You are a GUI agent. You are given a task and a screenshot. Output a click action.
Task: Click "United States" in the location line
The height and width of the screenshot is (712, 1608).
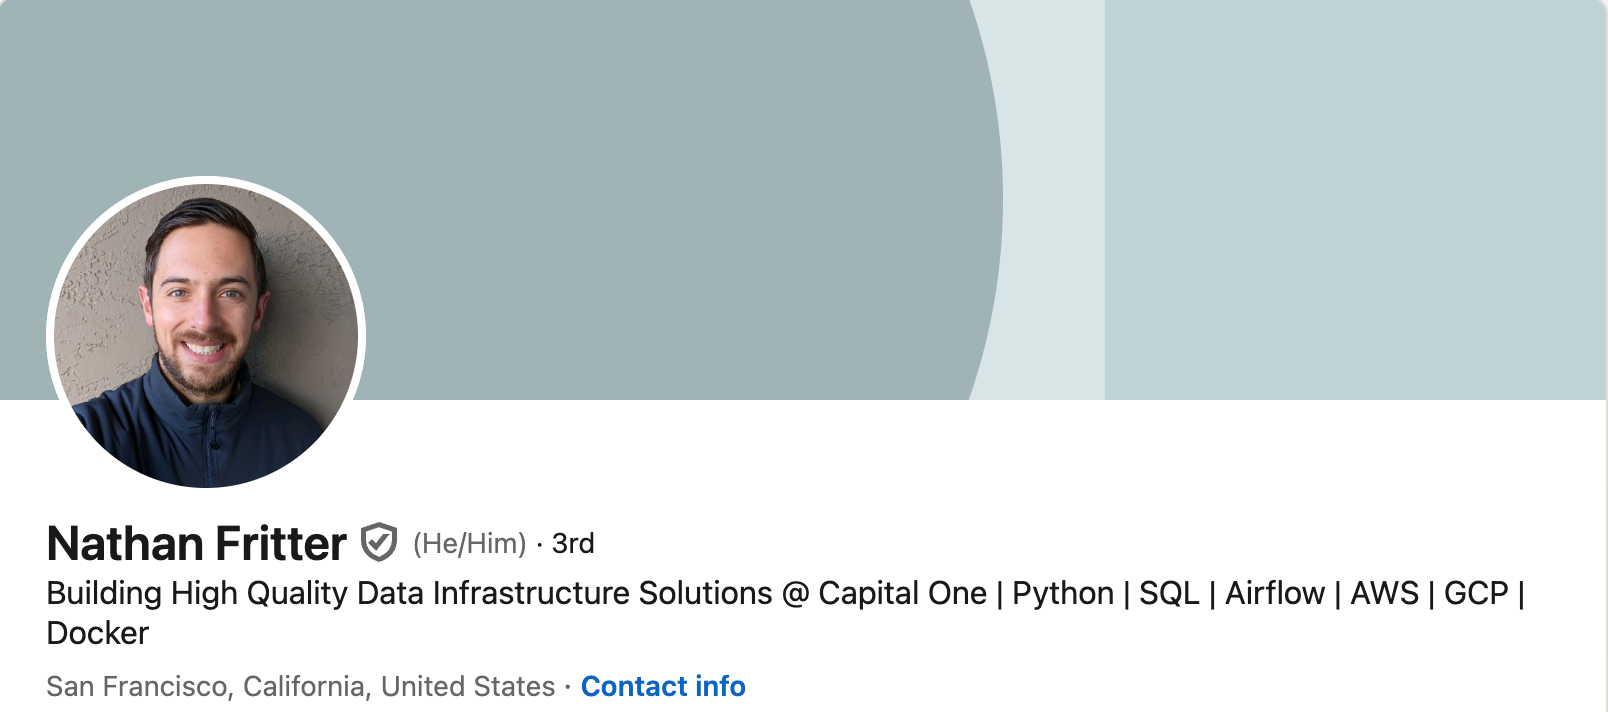[468, 686]
